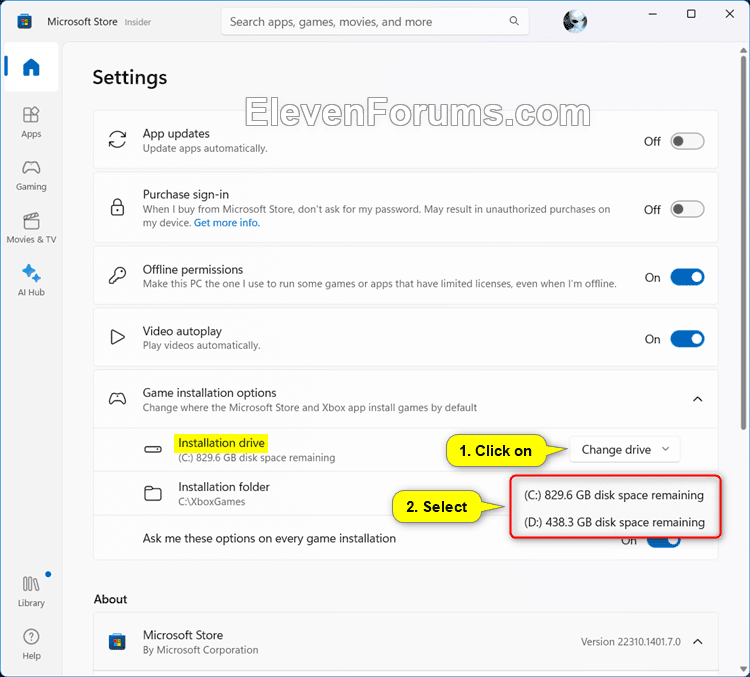Screen dimensions: 750x677
Task: Select the (C:) 829.6 GB drive option
Action: (x=614, y=495)
